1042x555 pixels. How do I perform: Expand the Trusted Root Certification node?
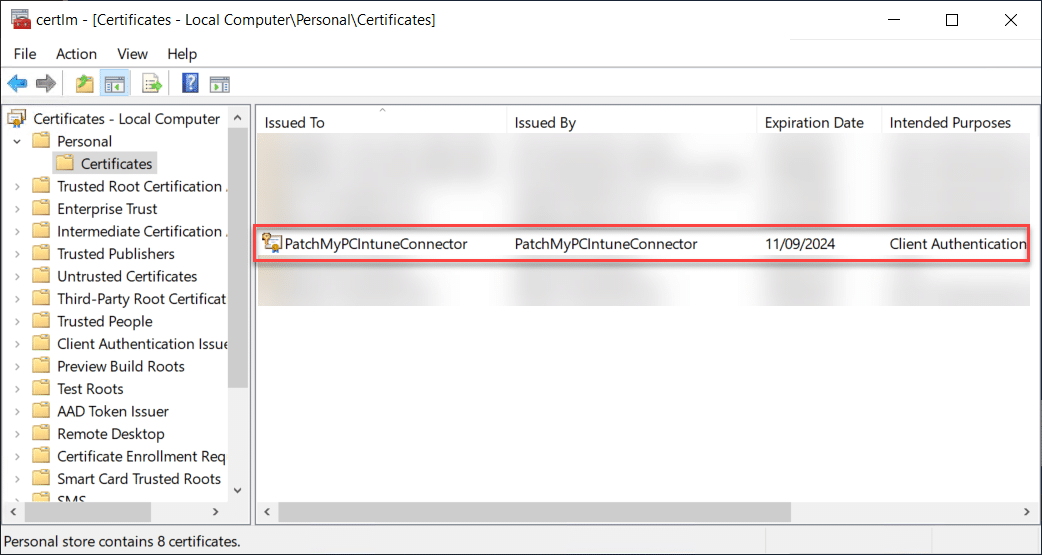click(17, 187)
